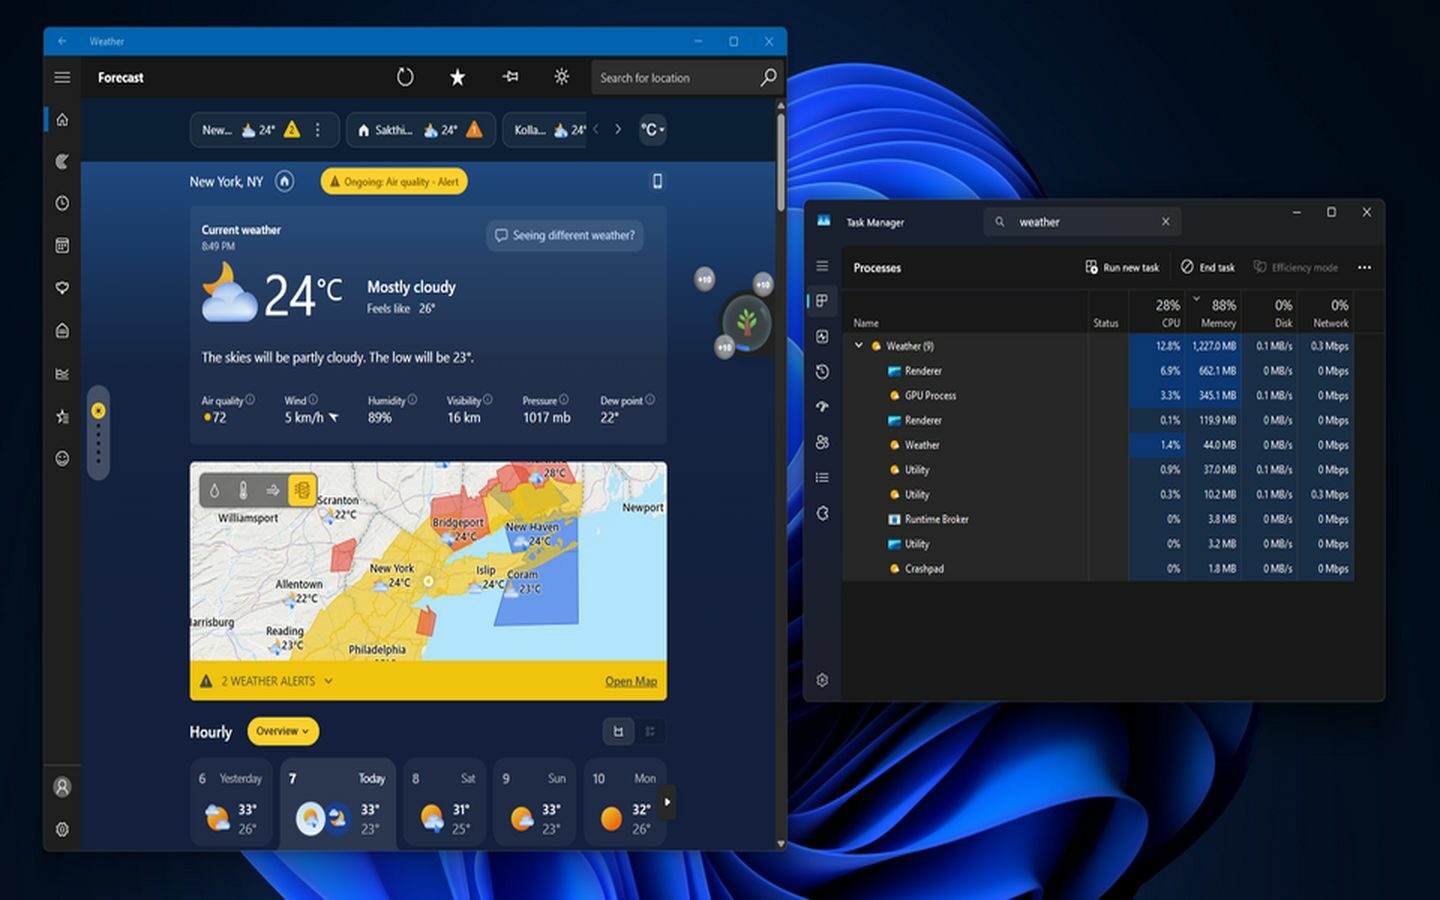This screenshot has width=1440, height=900.
Task: Open Users icon in Task Manager sidebar
Action: point(822,442)
